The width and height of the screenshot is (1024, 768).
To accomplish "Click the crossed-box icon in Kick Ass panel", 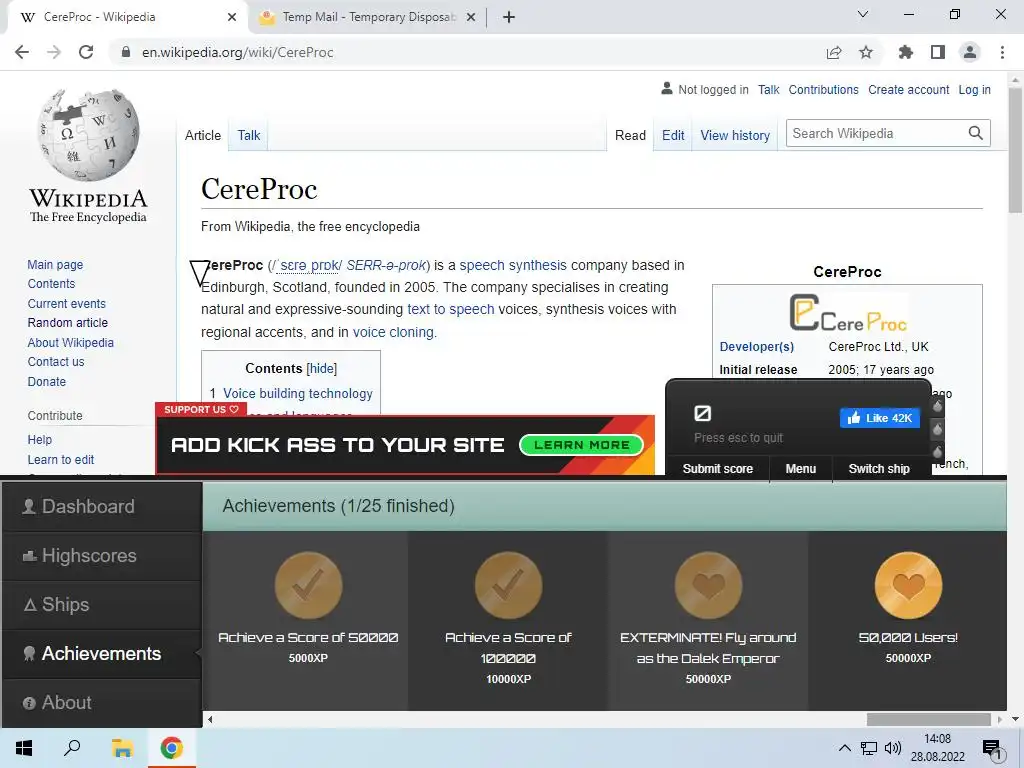I will [x=703, y=413].
